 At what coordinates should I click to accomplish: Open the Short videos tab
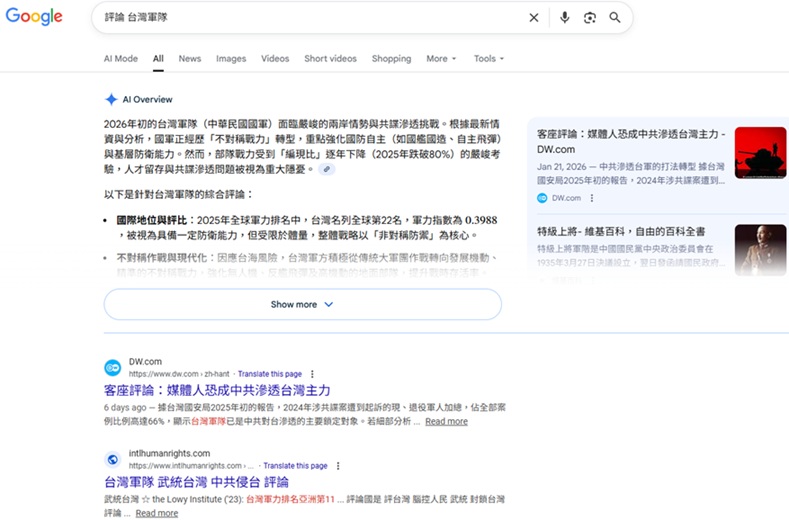tap(330, 59)
